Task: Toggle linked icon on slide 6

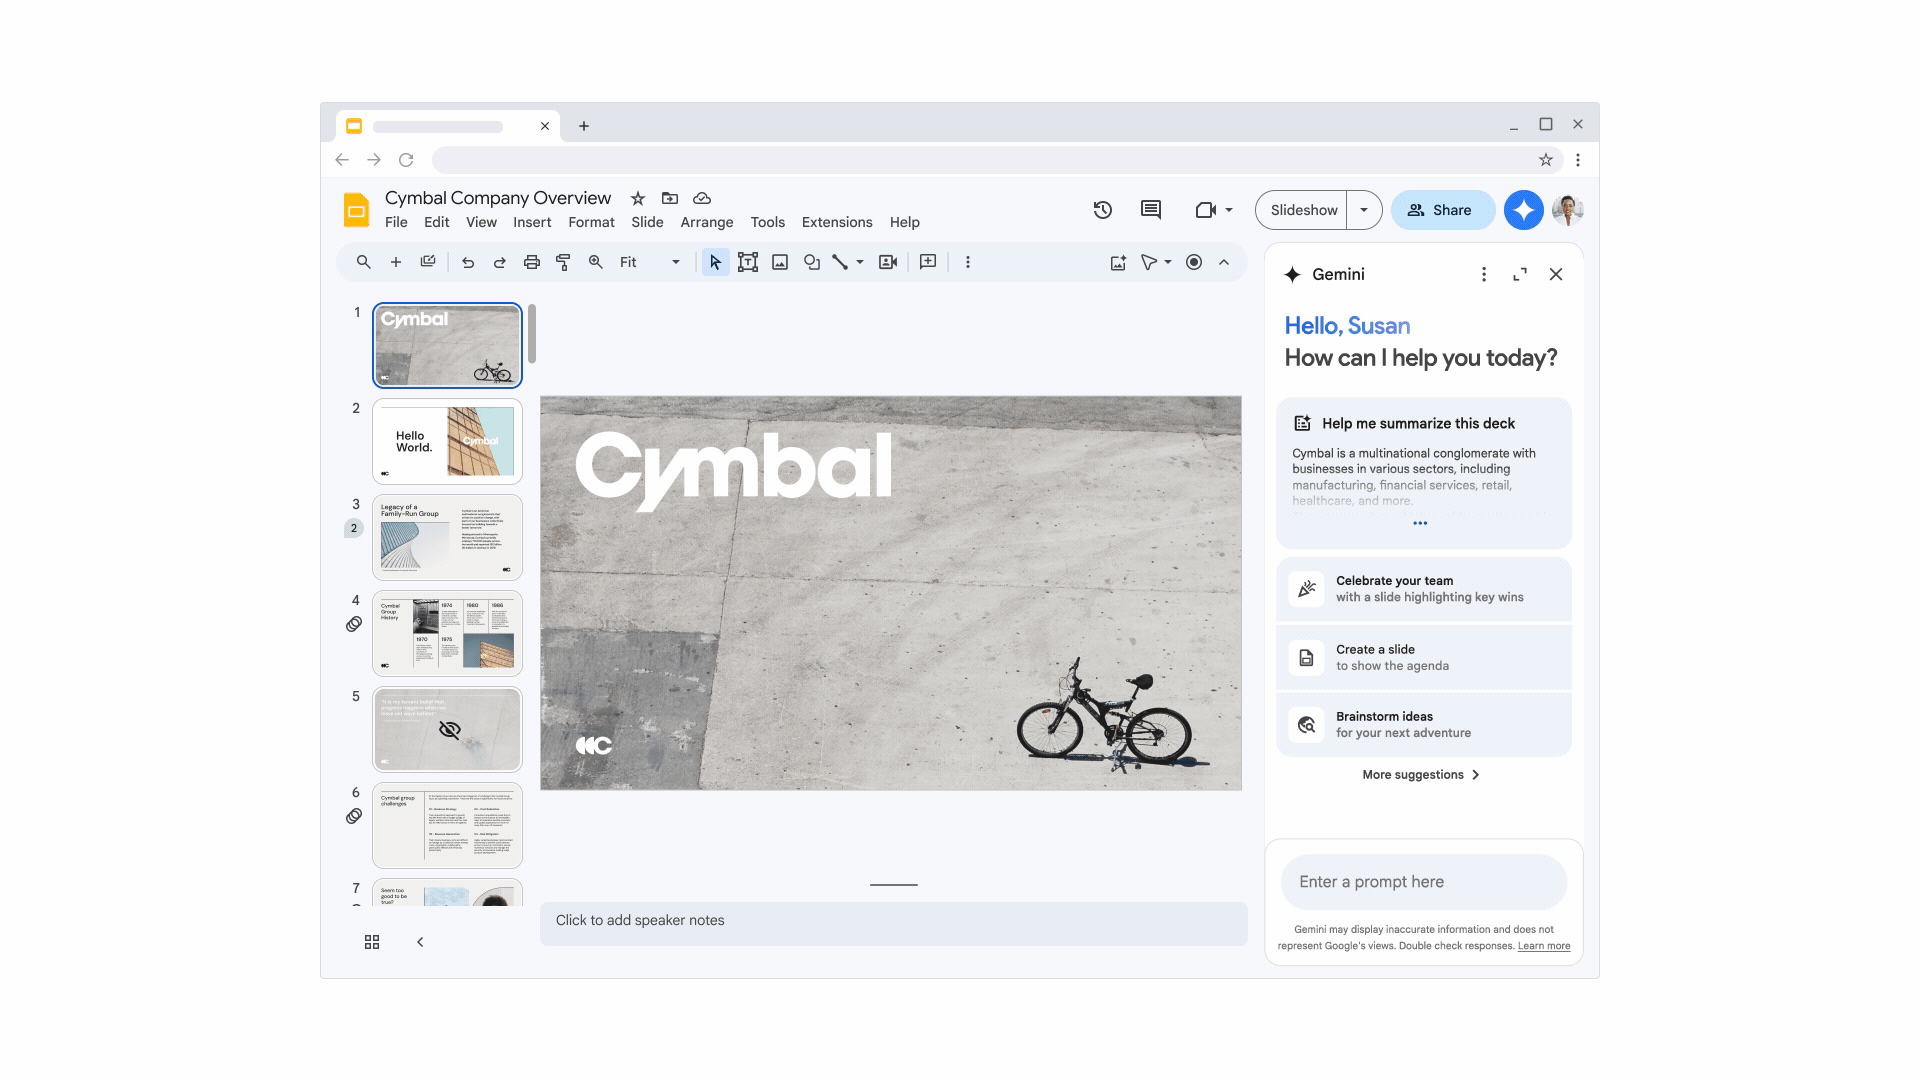Action: 353,815
